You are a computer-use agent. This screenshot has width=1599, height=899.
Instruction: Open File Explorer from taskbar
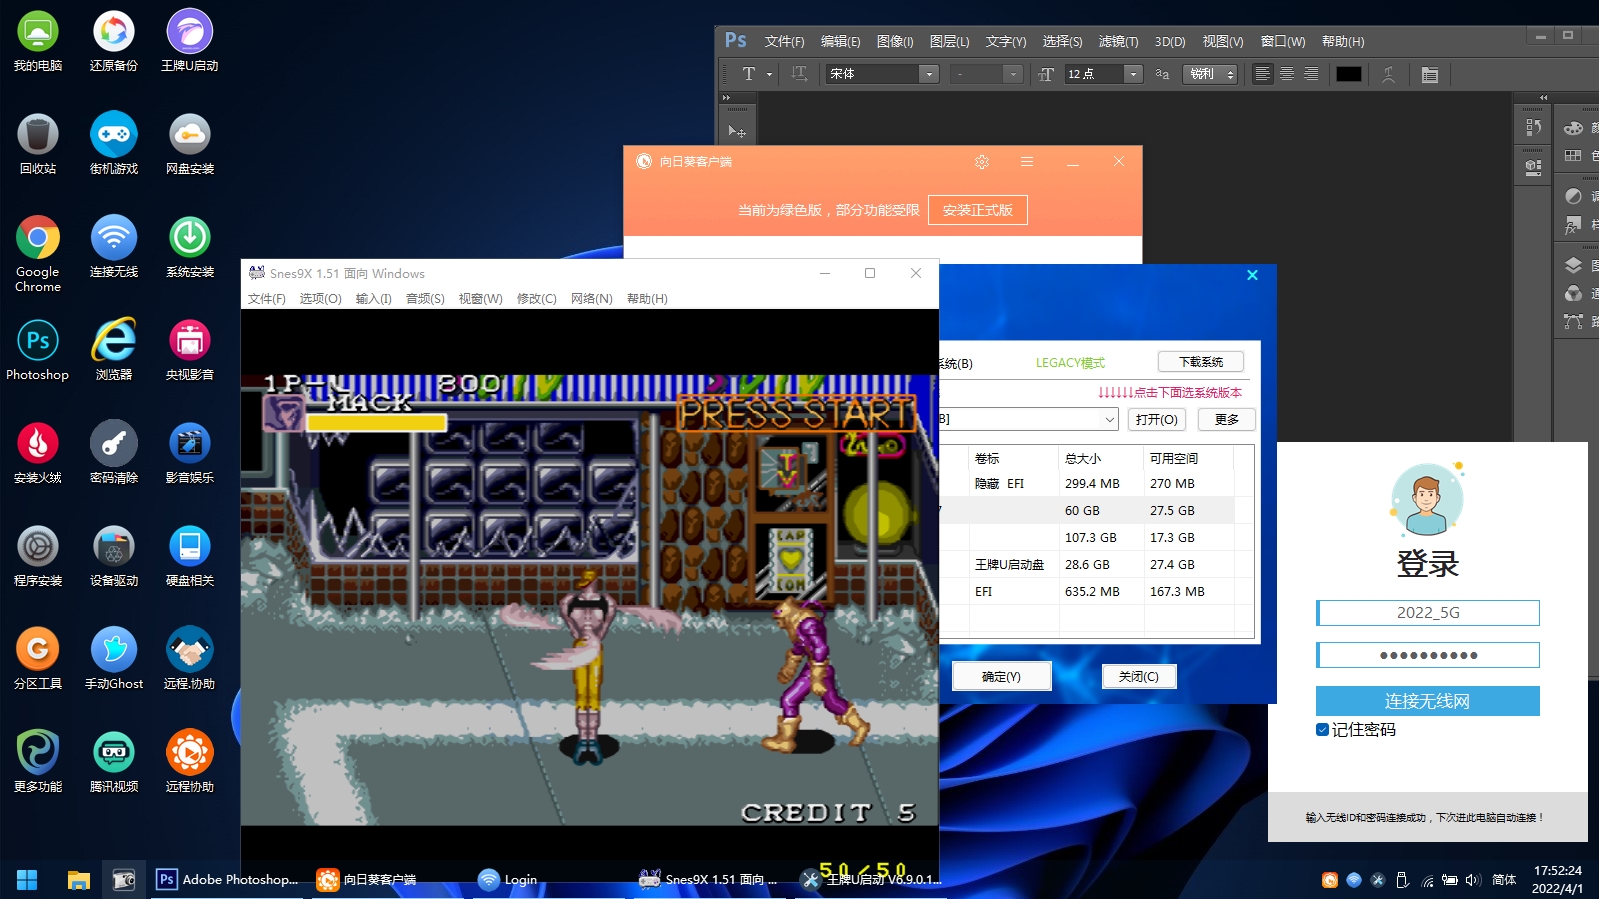78,880
